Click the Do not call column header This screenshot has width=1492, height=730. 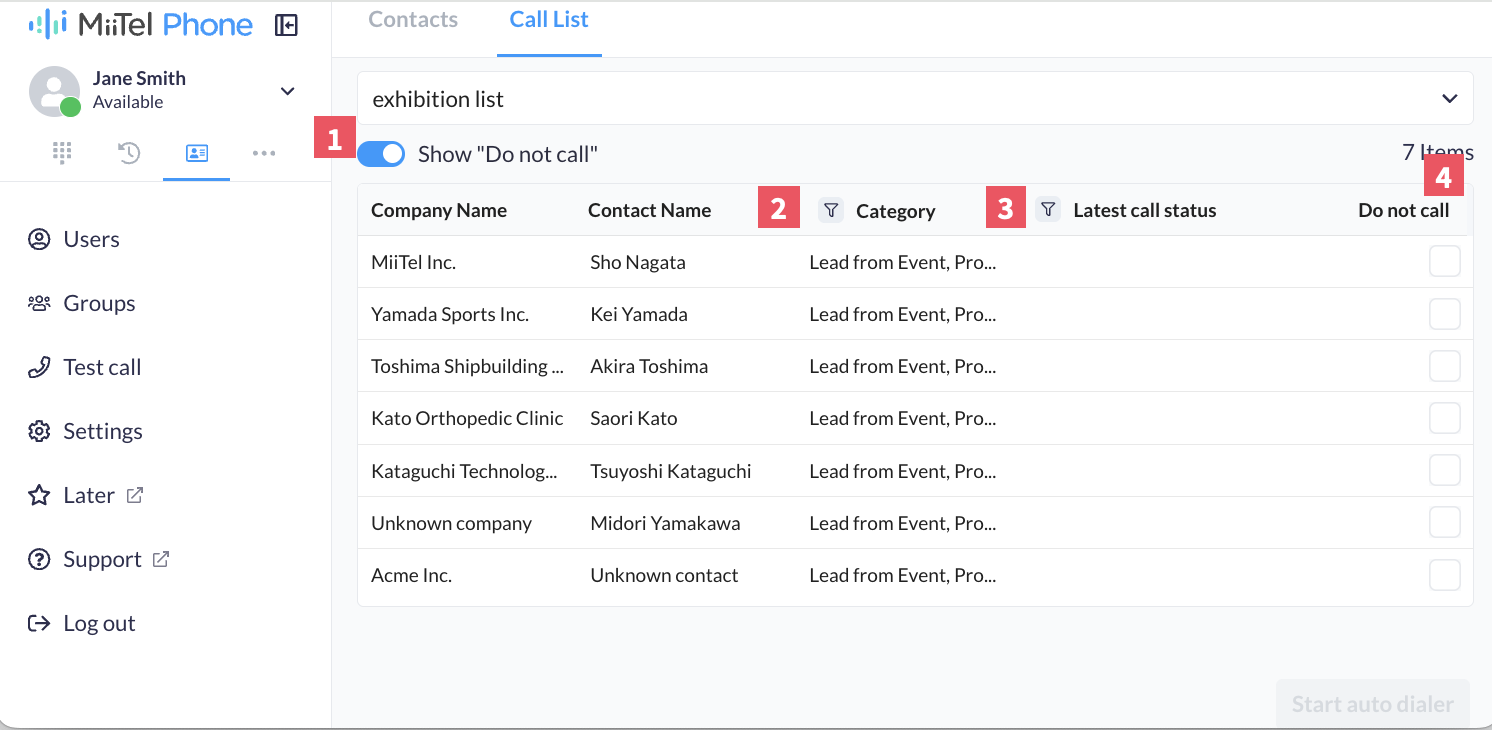click(1403, 210)
